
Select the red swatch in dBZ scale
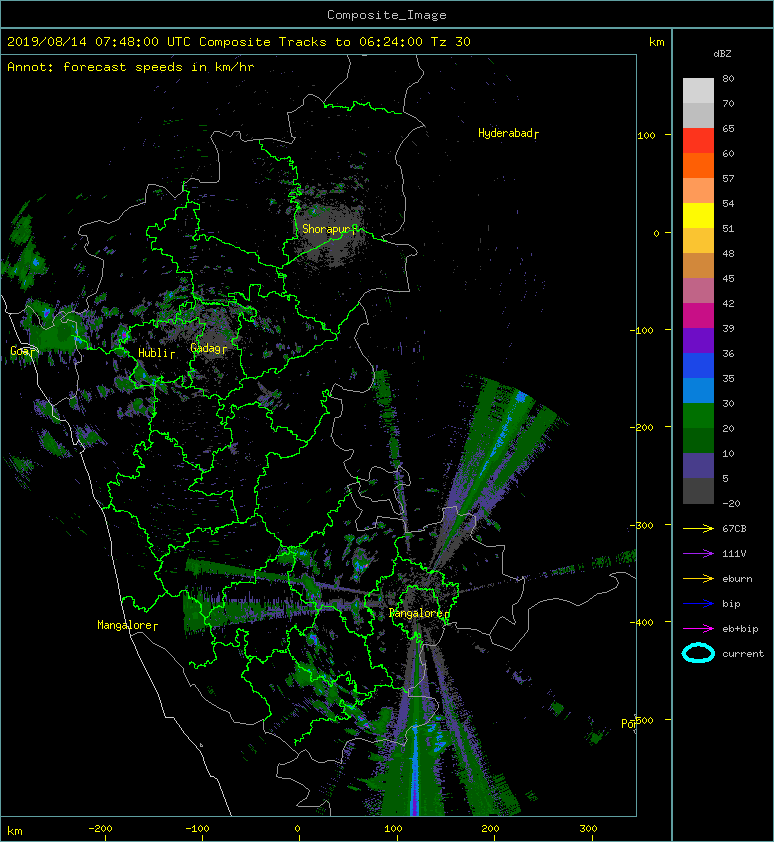click(x=698, y=141)
